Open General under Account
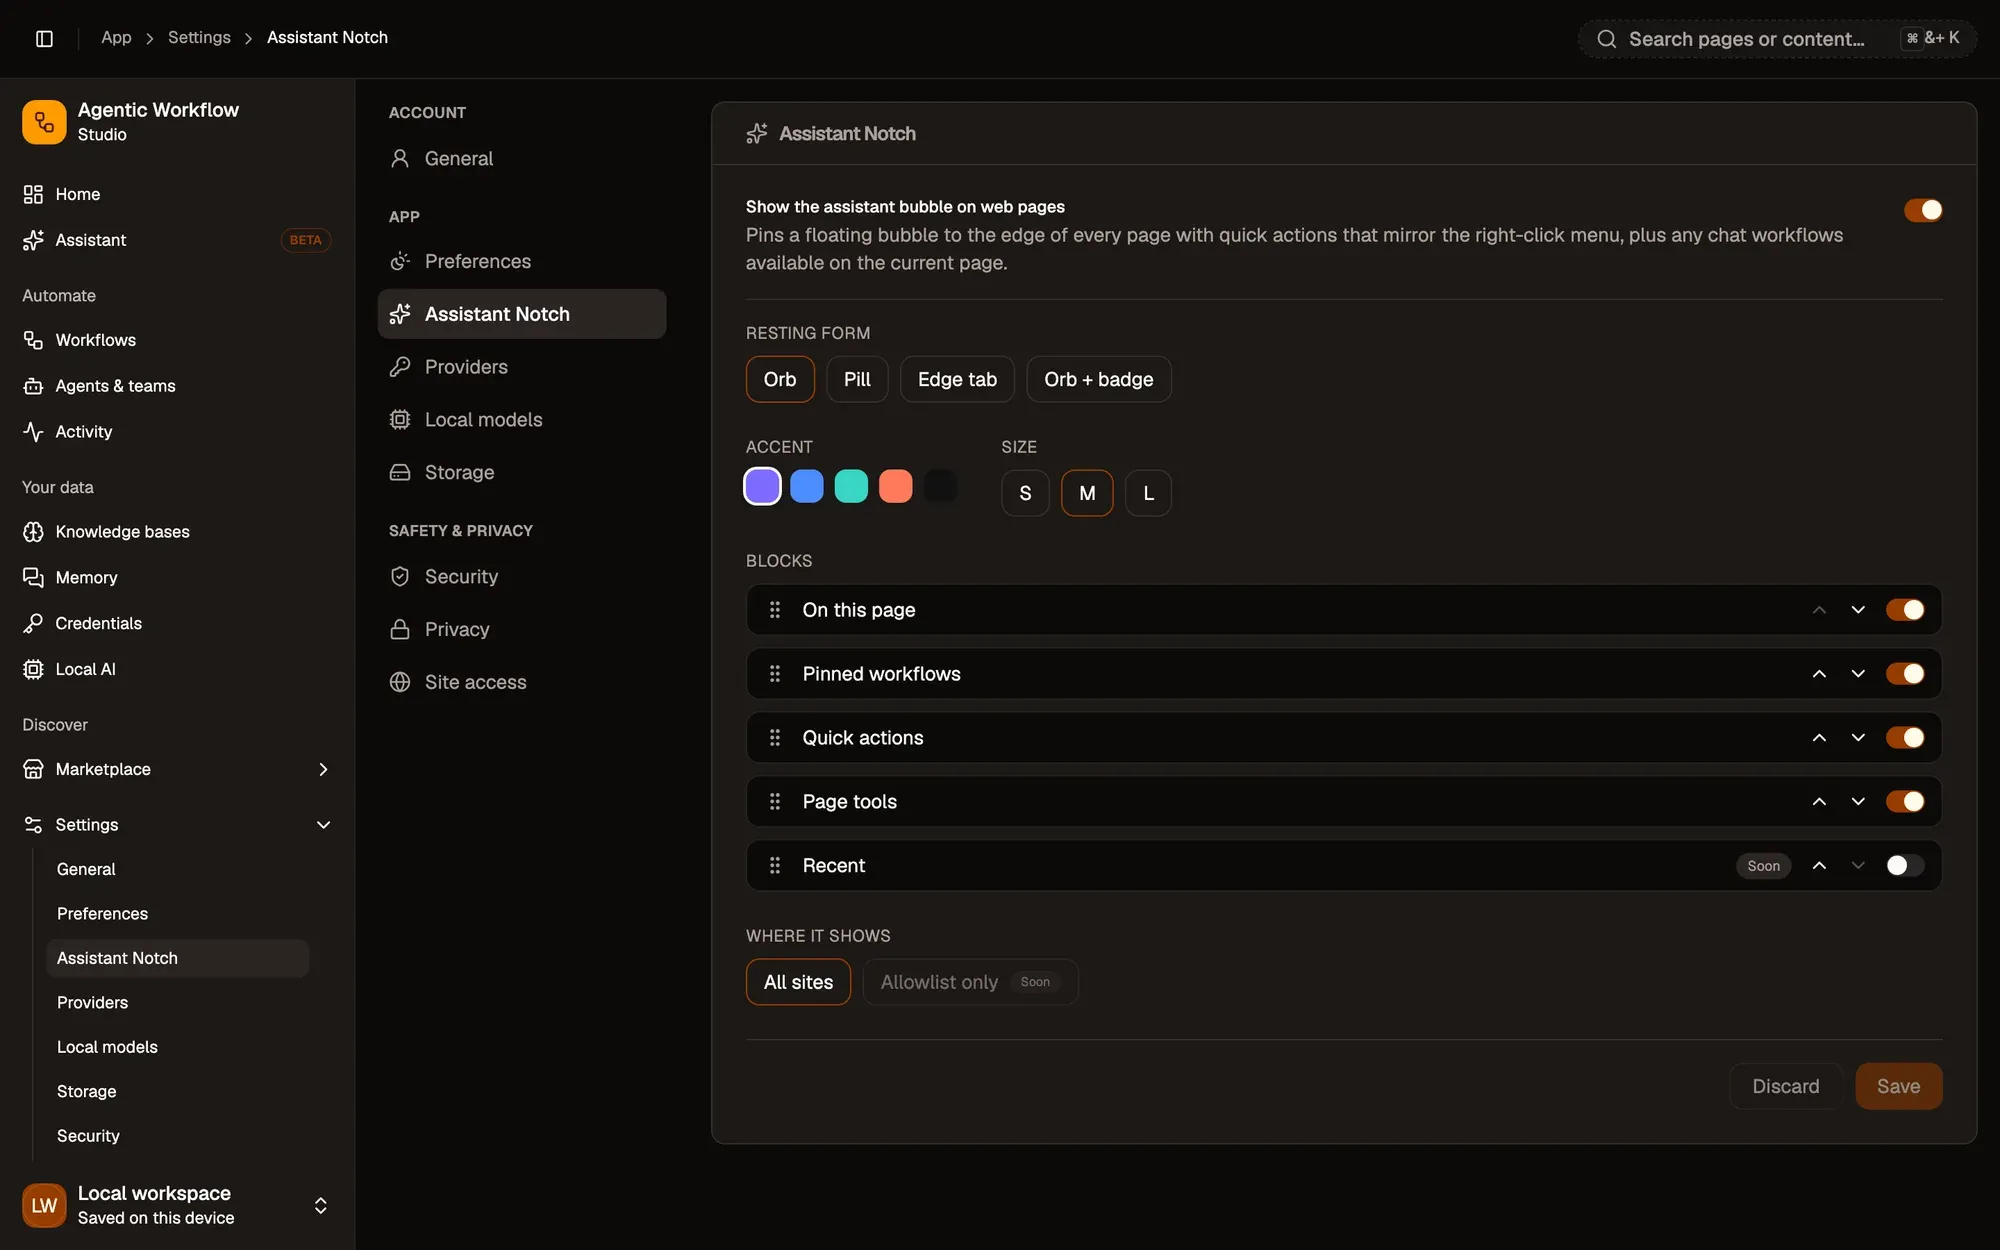This screenshot has width=2000, height=1250. (x=522, y=158)
